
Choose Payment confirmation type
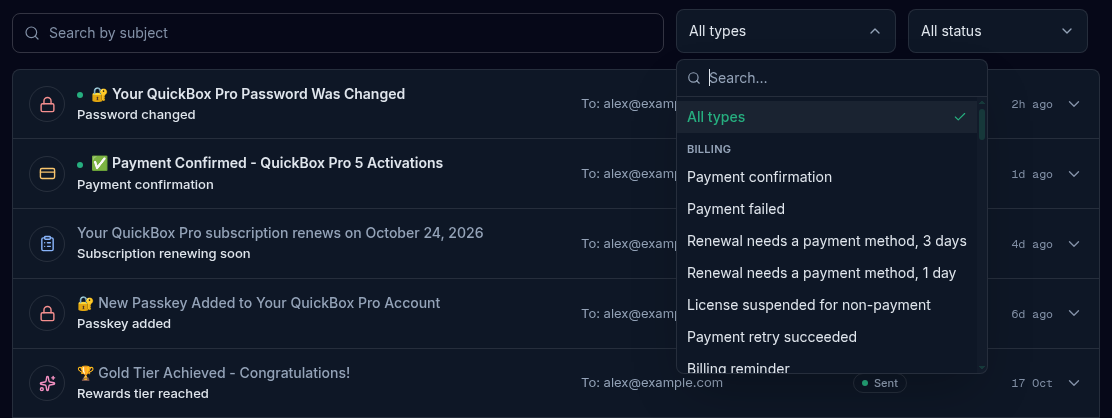[x=827, y=177]
